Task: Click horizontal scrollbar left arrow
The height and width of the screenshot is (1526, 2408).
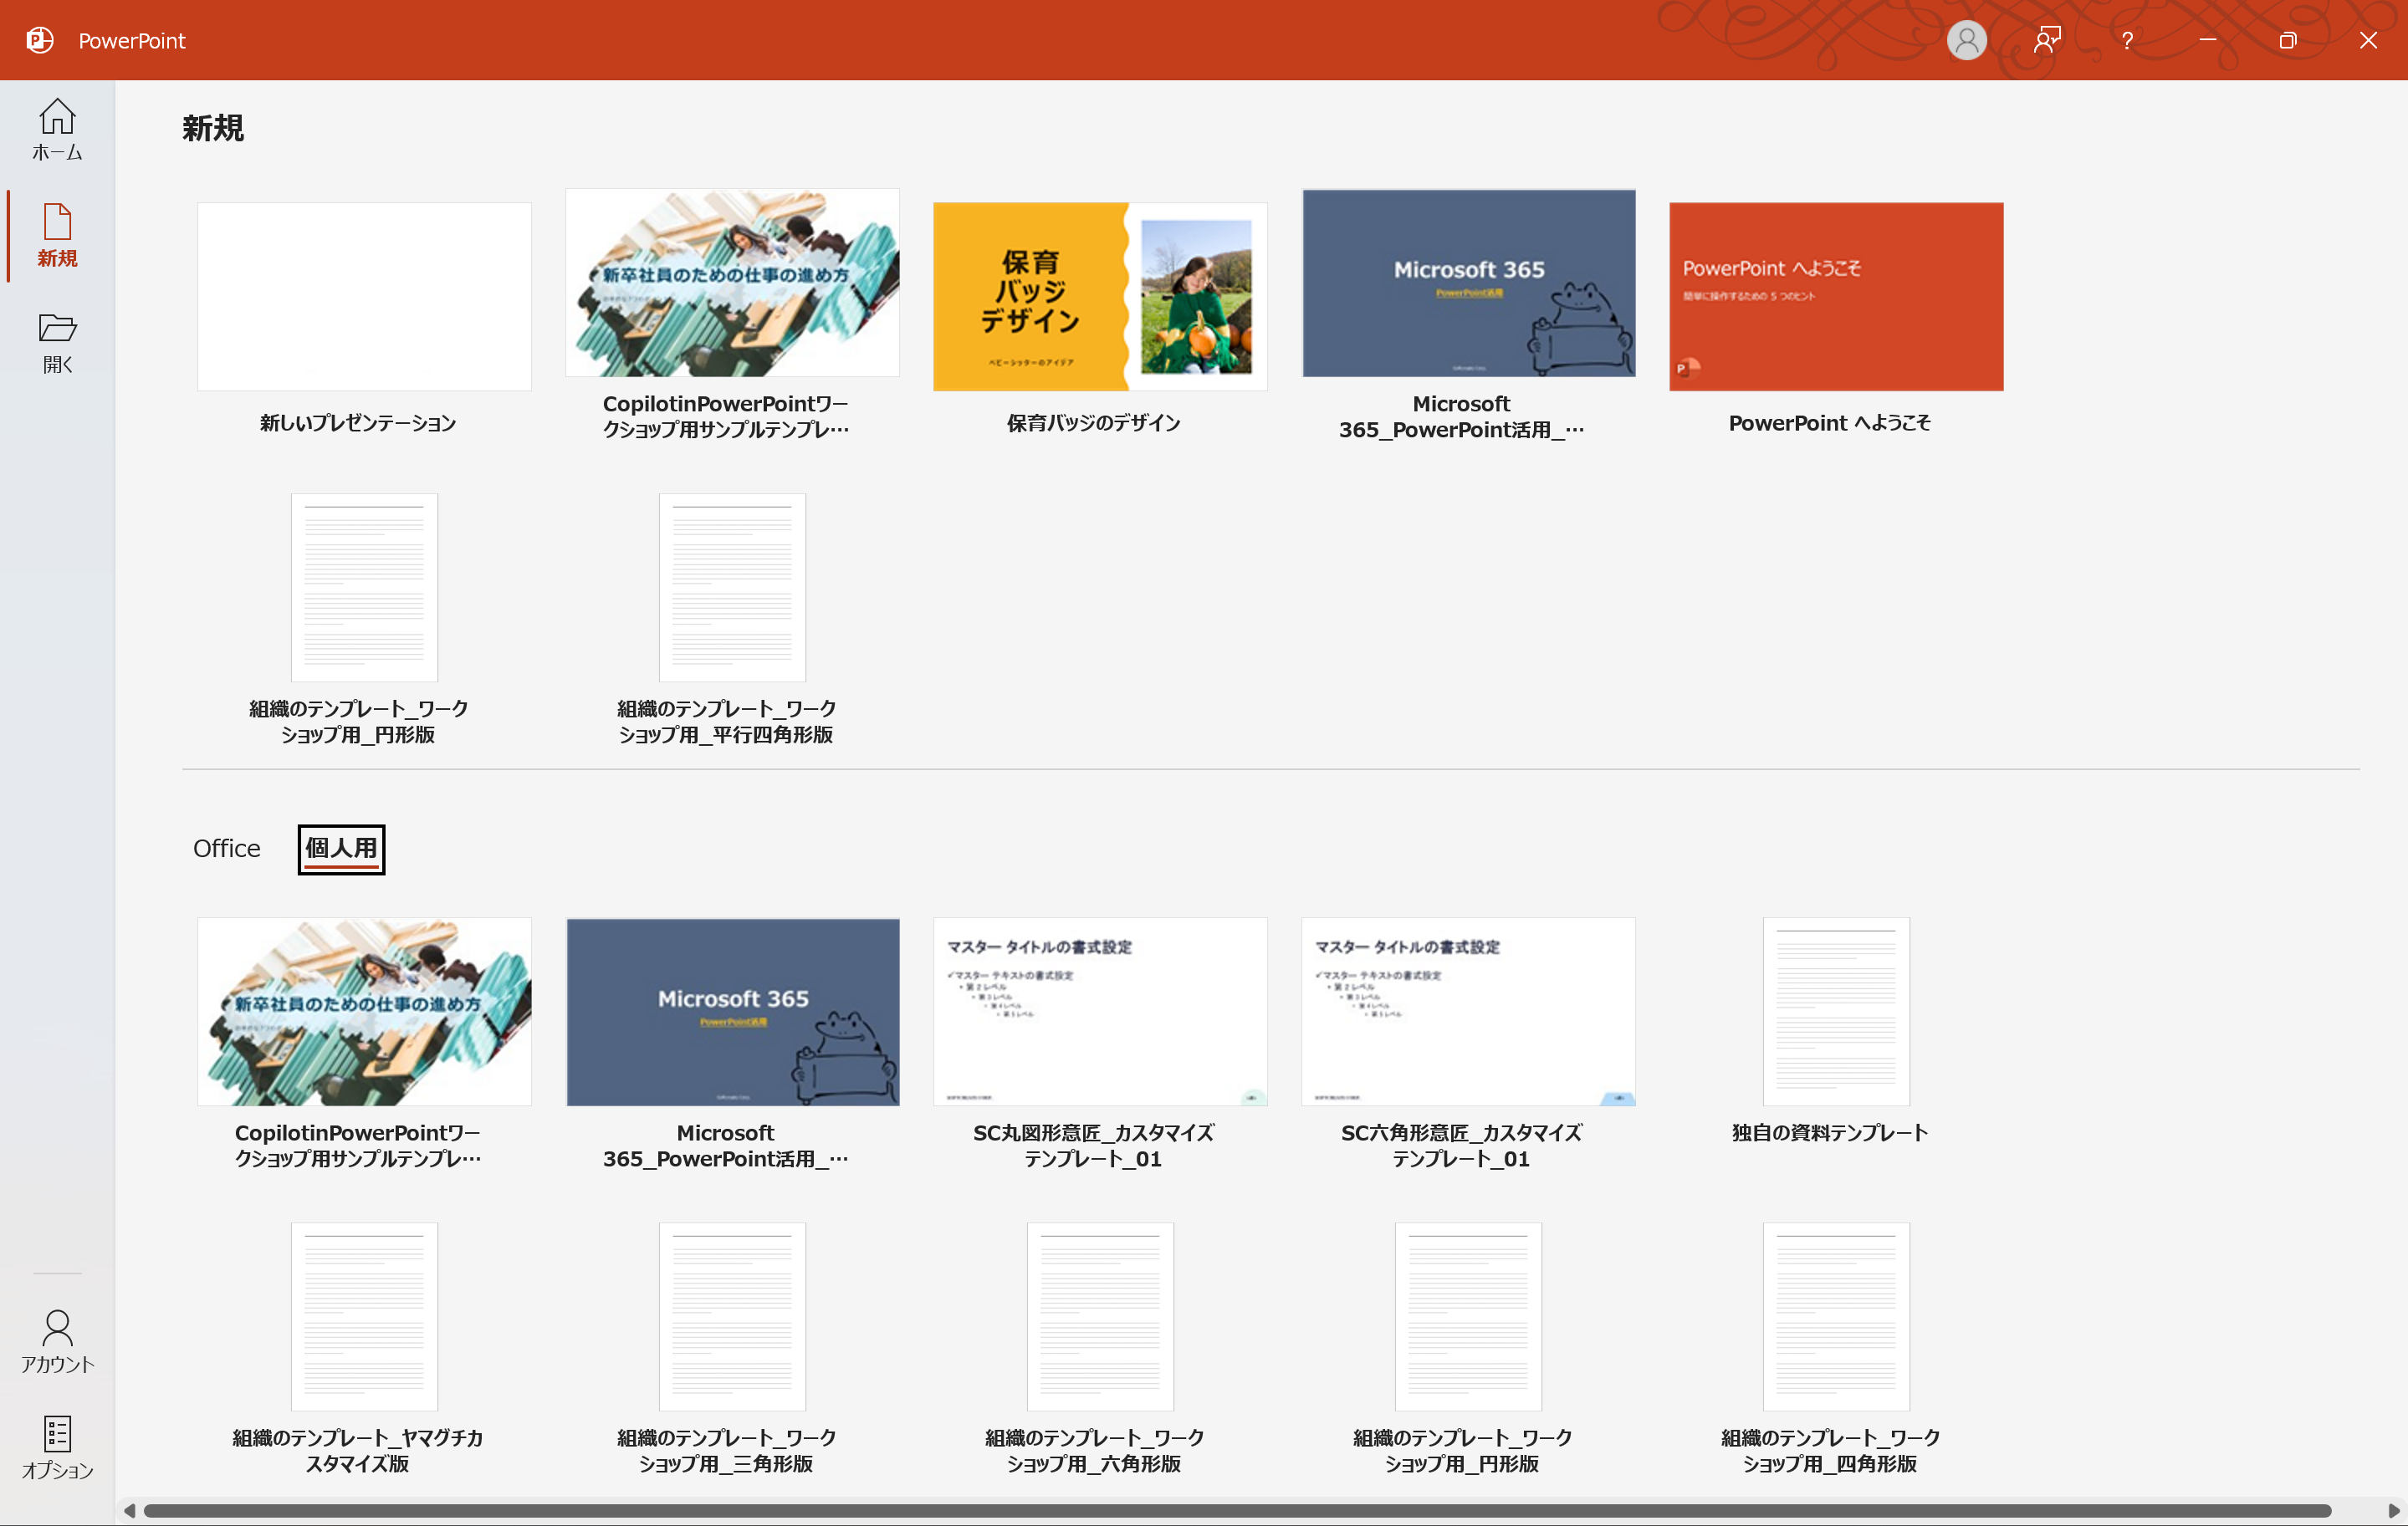Action: click(x=129, y=1510)
